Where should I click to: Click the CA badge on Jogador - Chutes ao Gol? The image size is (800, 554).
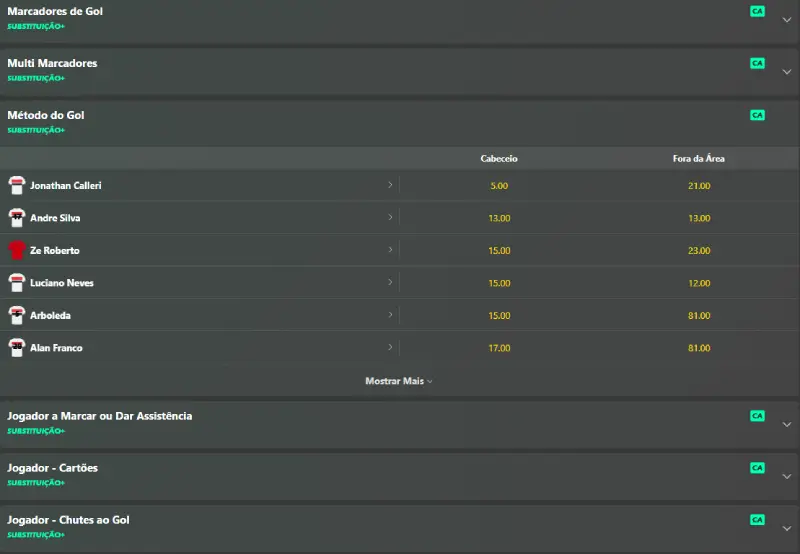point(757,520)
